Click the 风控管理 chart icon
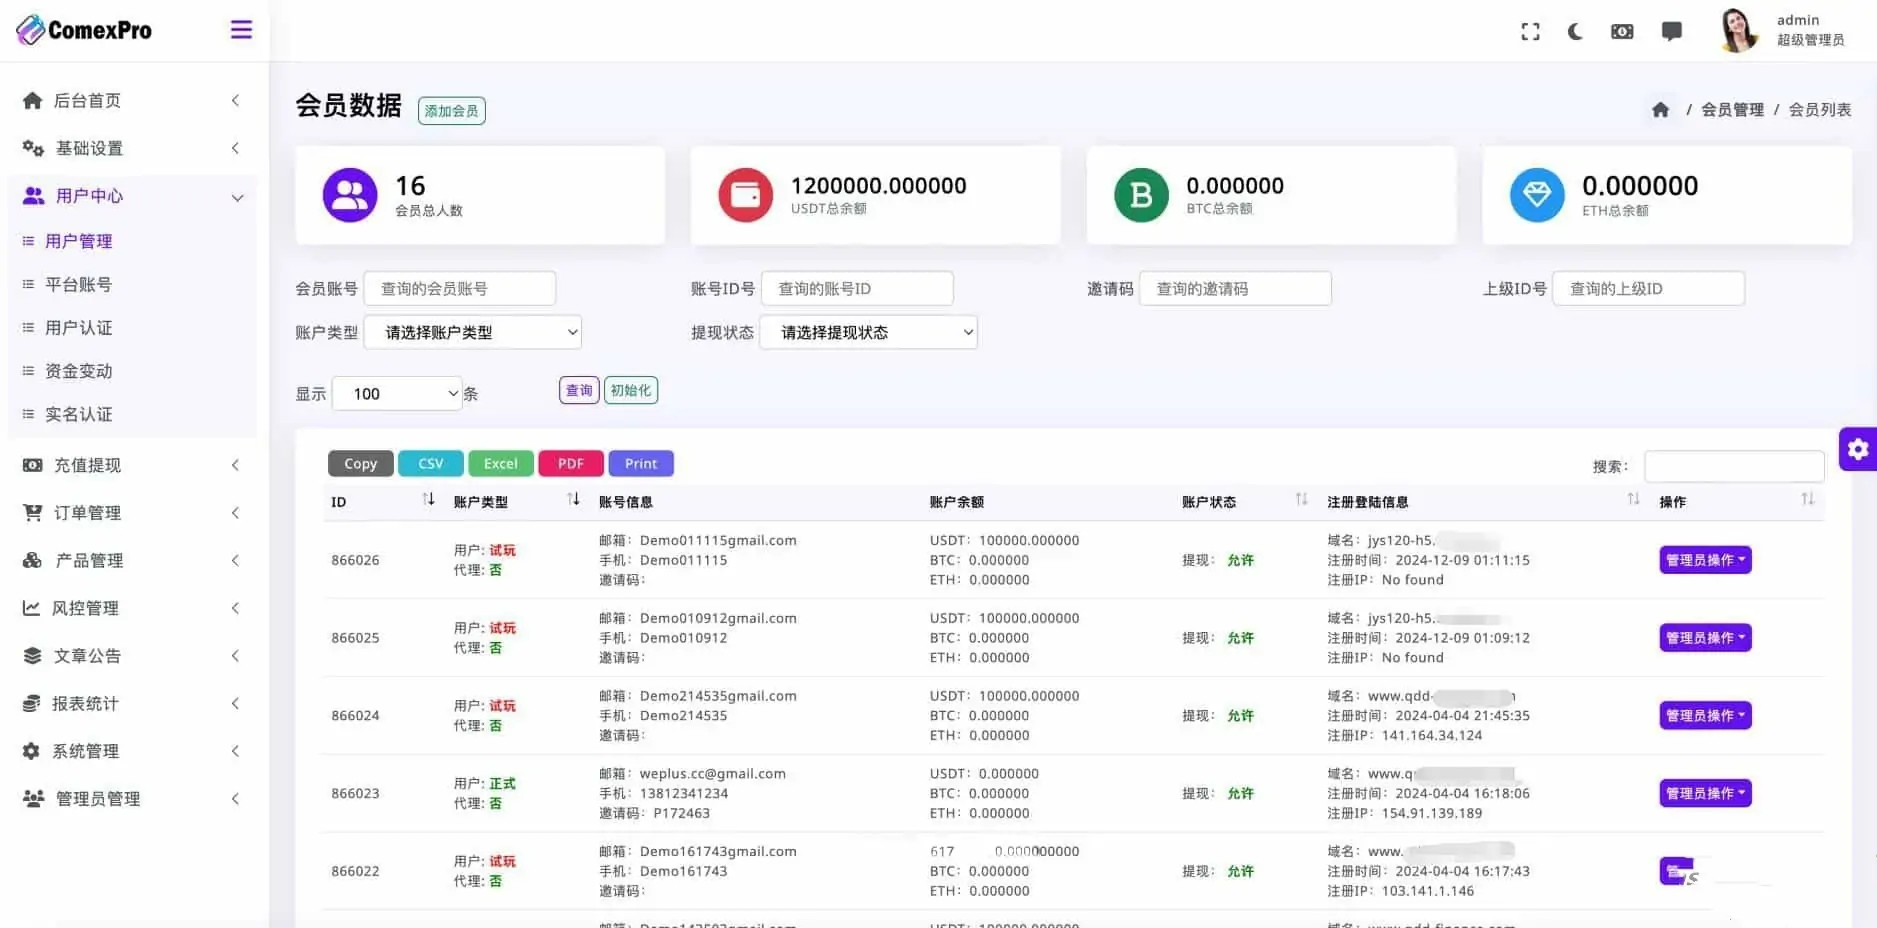Image resolution: width=1877 pixels, height=928 pixels. point(32,608)
